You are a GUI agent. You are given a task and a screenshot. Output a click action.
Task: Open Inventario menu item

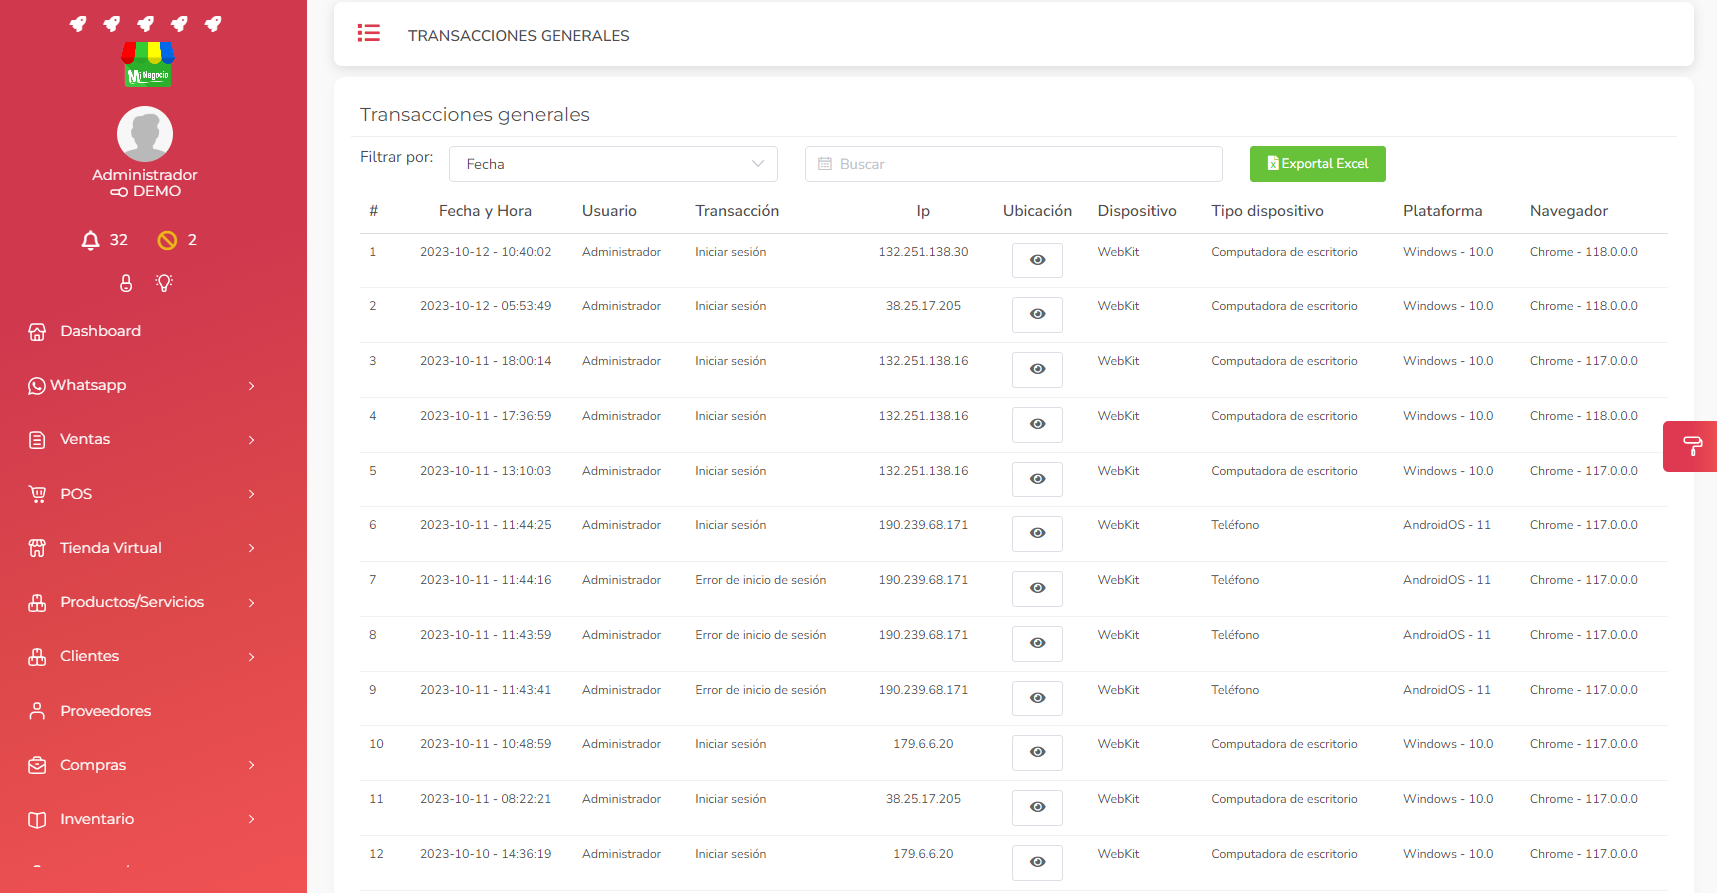coord(97,819)
